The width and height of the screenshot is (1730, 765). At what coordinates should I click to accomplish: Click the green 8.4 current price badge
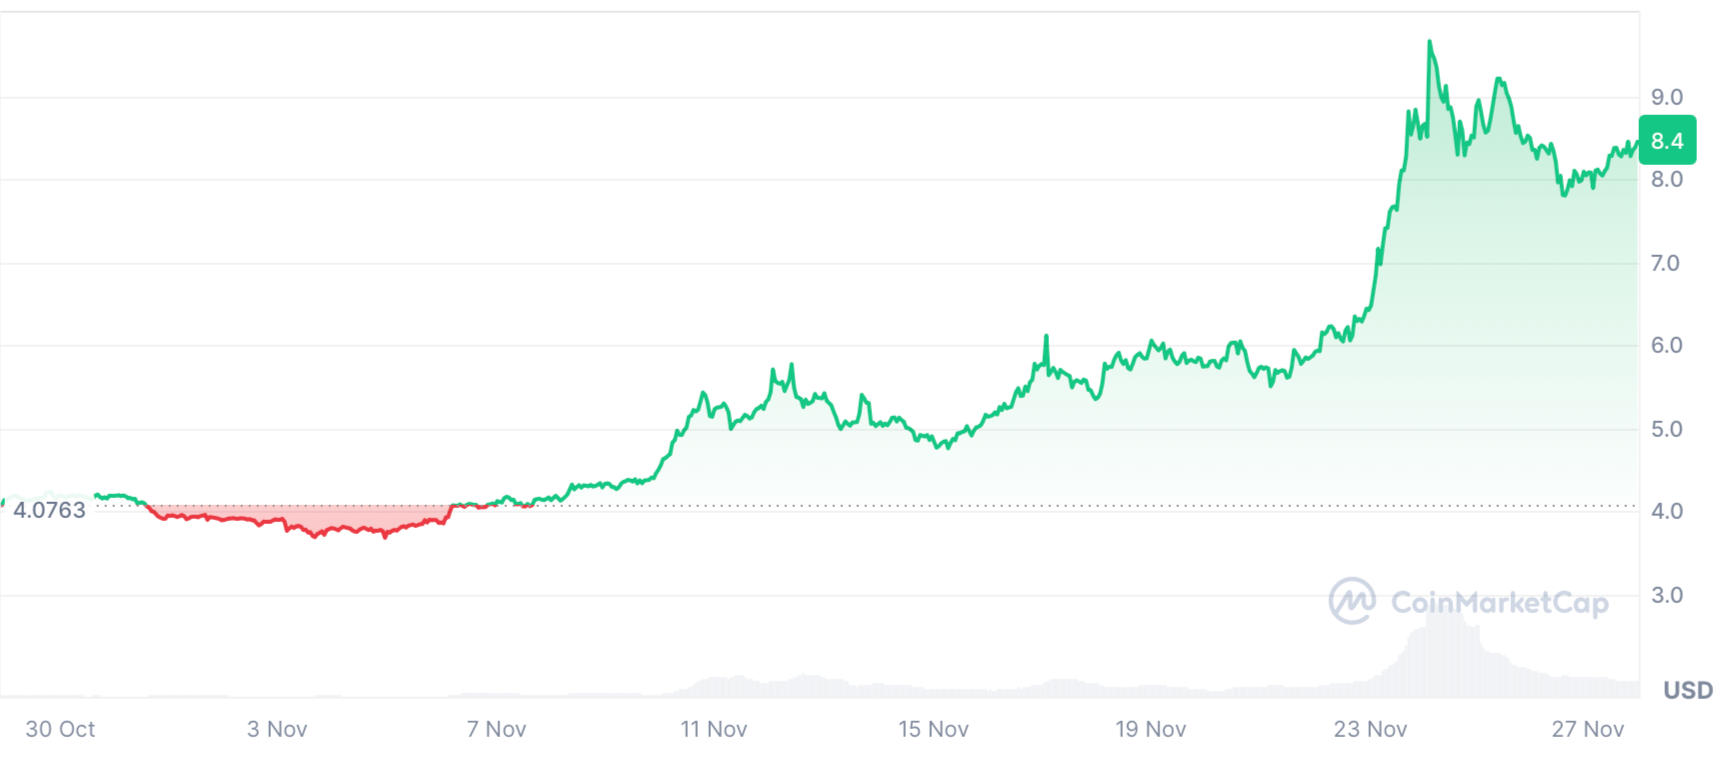coord(1667,141)
